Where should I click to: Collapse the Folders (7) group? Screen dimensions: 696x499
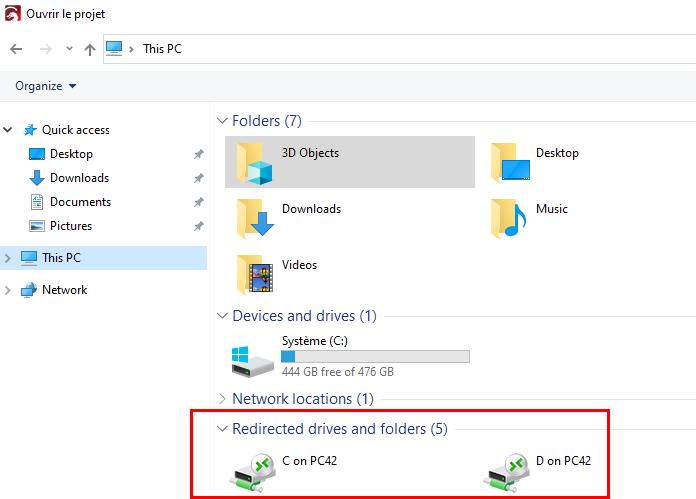[222, 121]
